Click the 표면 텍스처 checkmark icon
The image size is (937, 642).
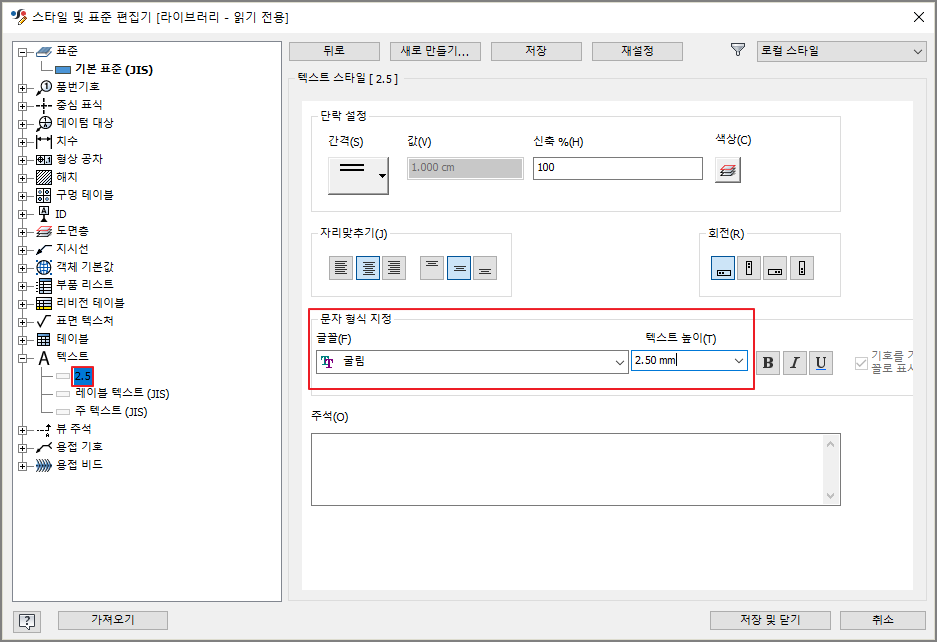coord(44,321)
